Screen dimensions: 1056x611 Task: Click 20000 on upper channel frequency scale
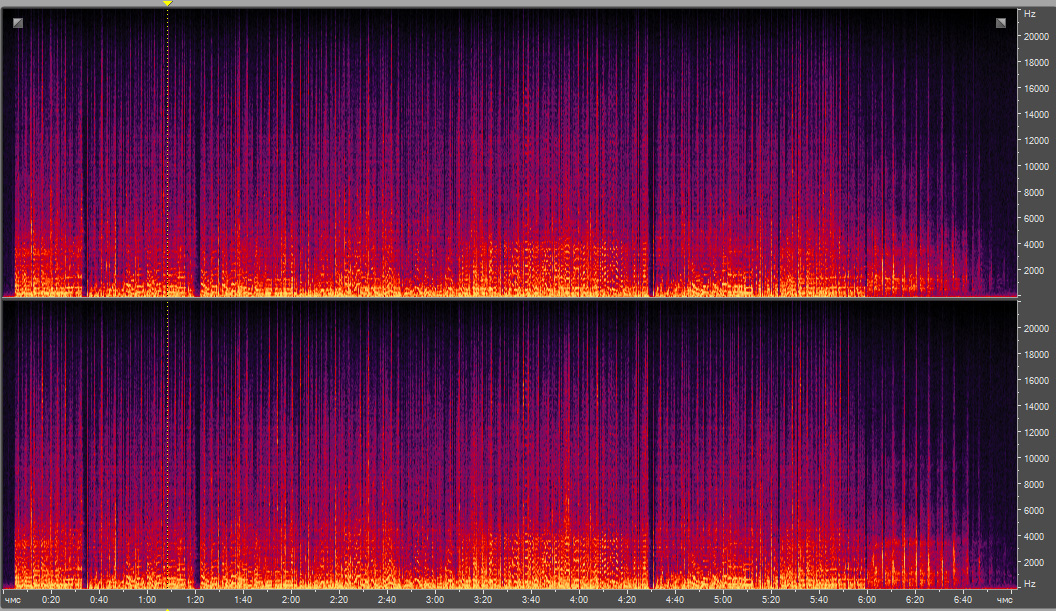pos(1035,37)
